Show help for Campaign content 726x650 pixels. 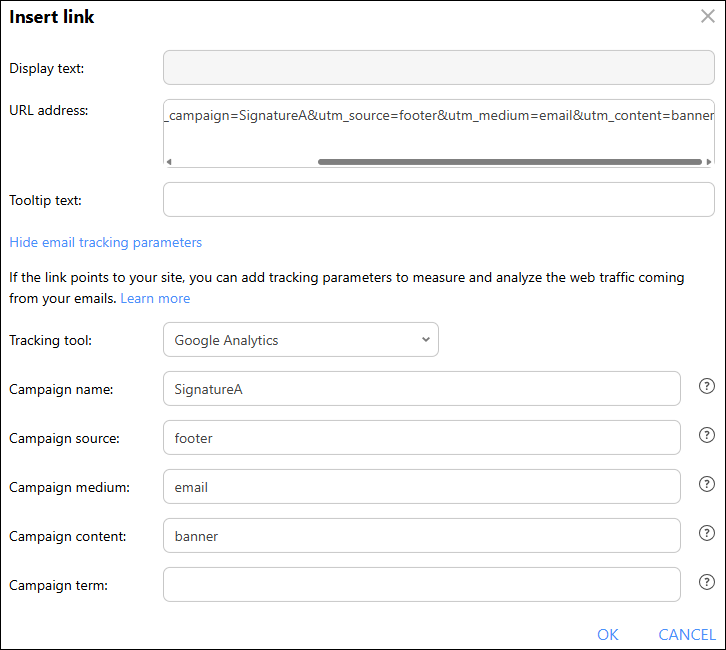coord(707,533)
